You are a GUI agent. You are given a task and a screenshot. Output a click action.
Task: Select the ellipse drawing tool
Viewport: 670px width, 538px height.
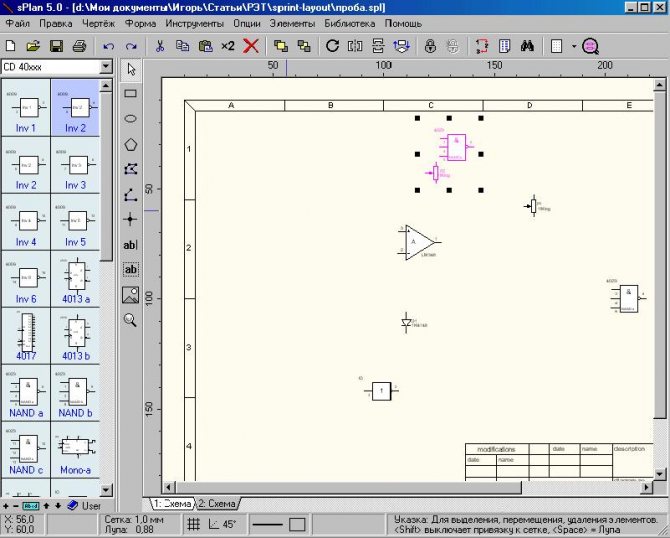(130, 118)
